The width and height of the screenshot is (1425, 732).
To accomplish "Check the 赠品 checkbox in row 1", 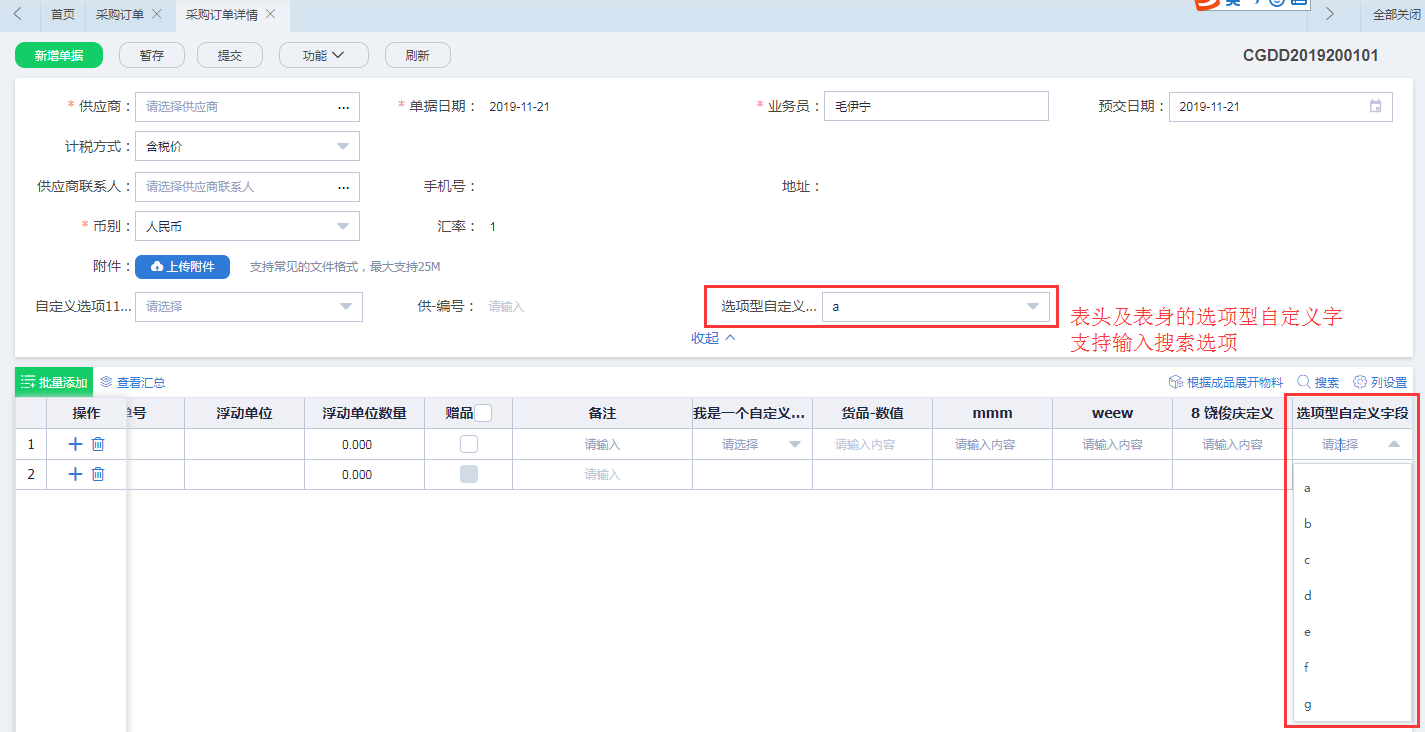I will point(469,444).
